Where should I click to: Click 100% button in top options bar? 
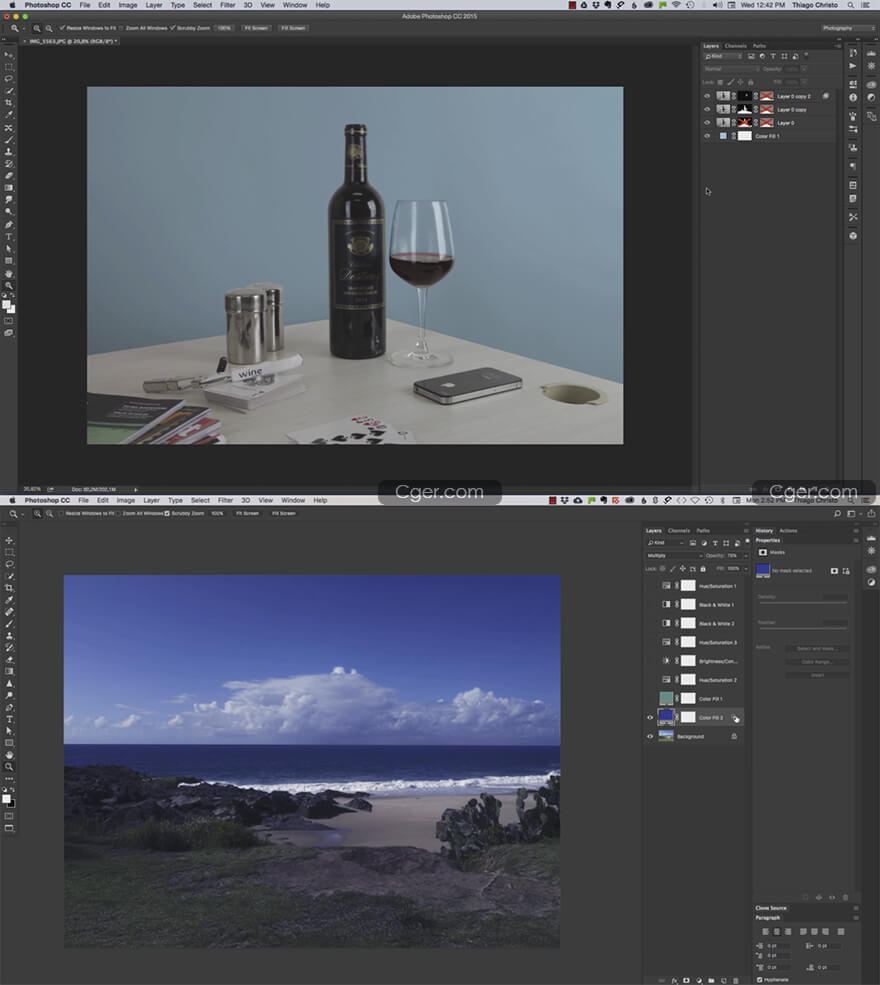[224, 28]
